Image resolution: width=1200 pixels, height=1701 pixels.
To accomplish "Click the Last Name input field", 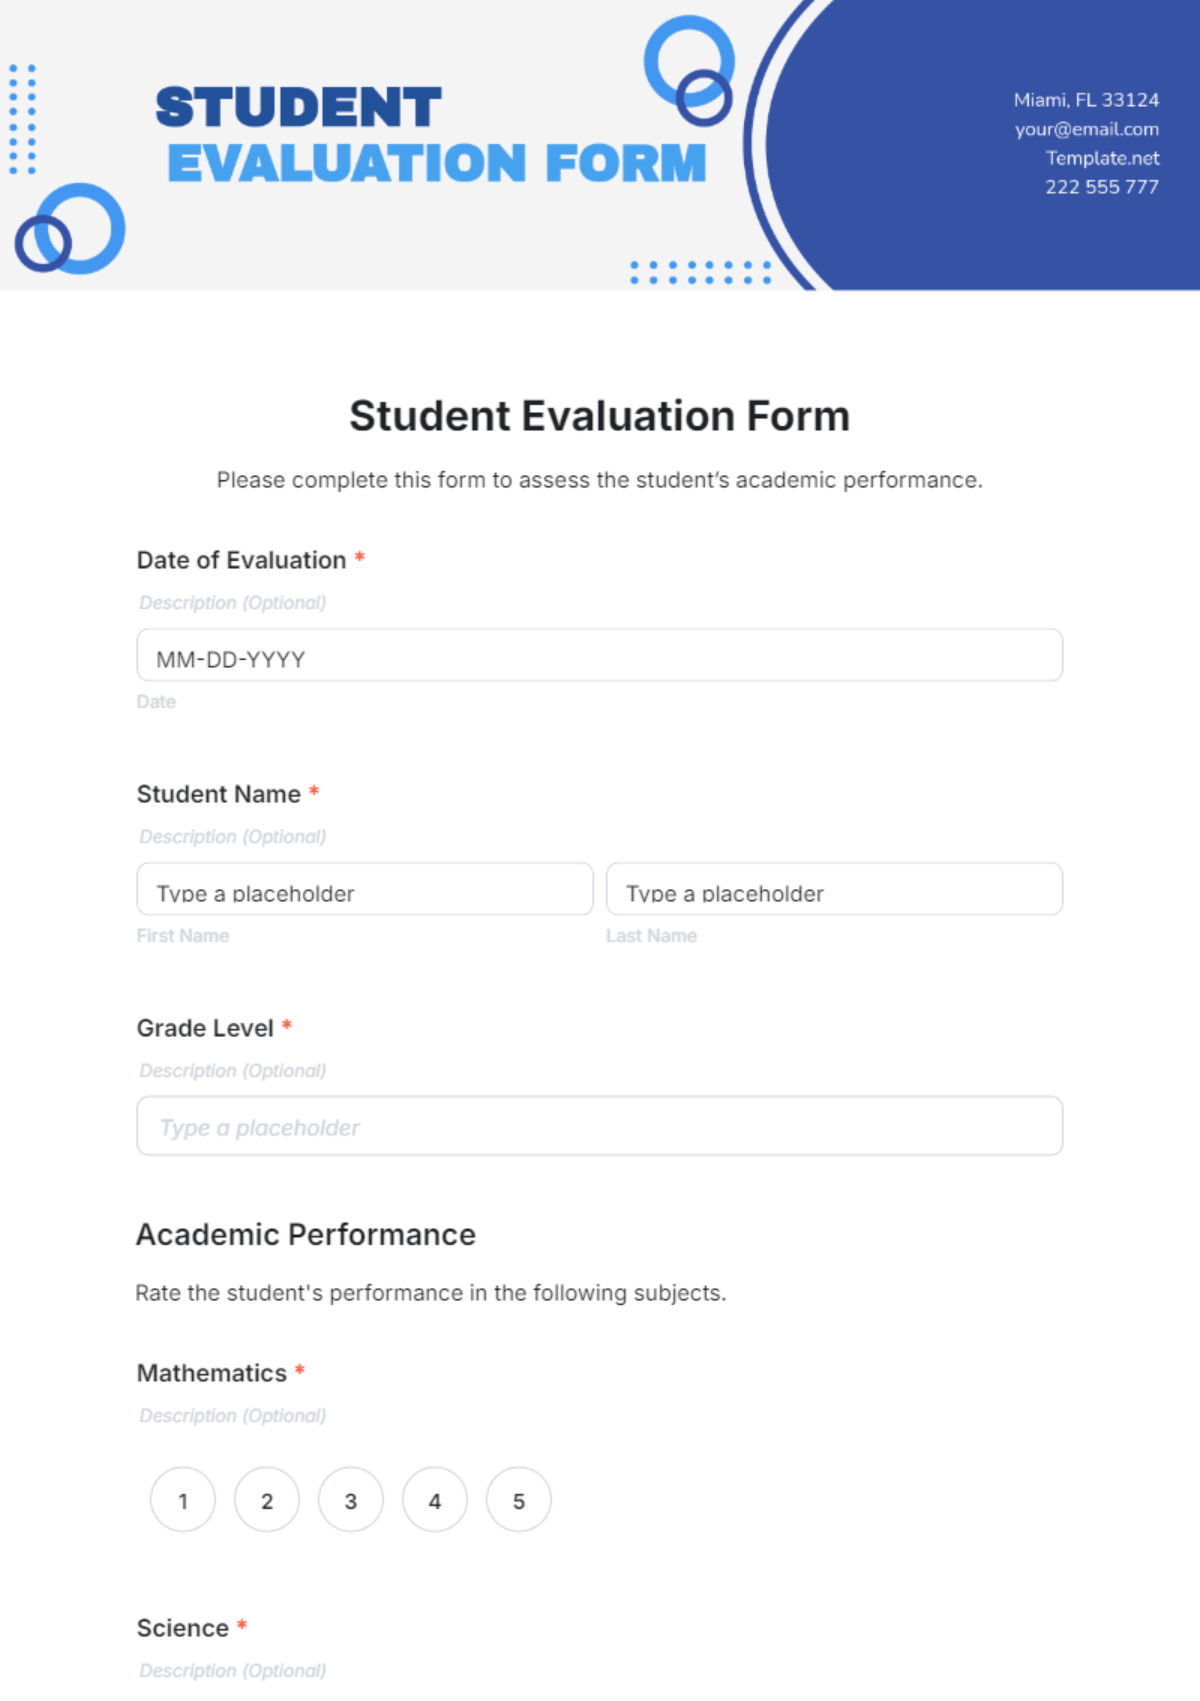I will tap(834, 889).
